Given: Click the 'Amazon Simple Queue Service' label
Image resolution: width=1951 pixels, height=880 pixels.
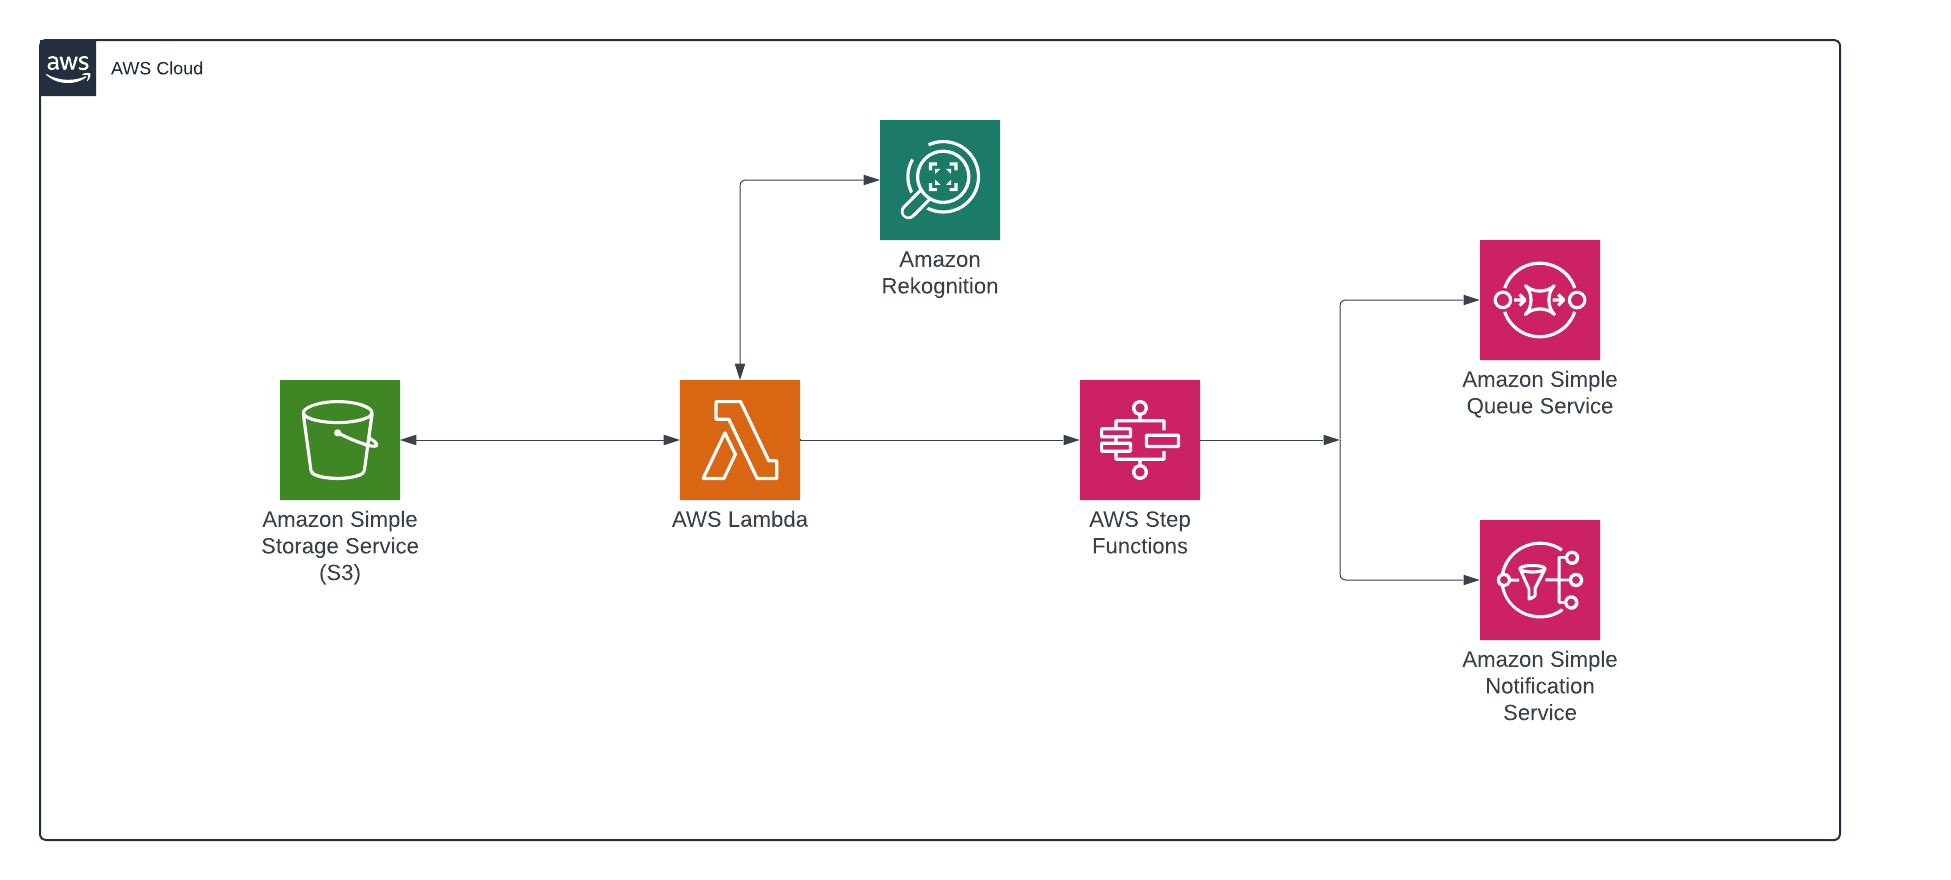Looking at the screenshot, I should tap(1540, 393).
